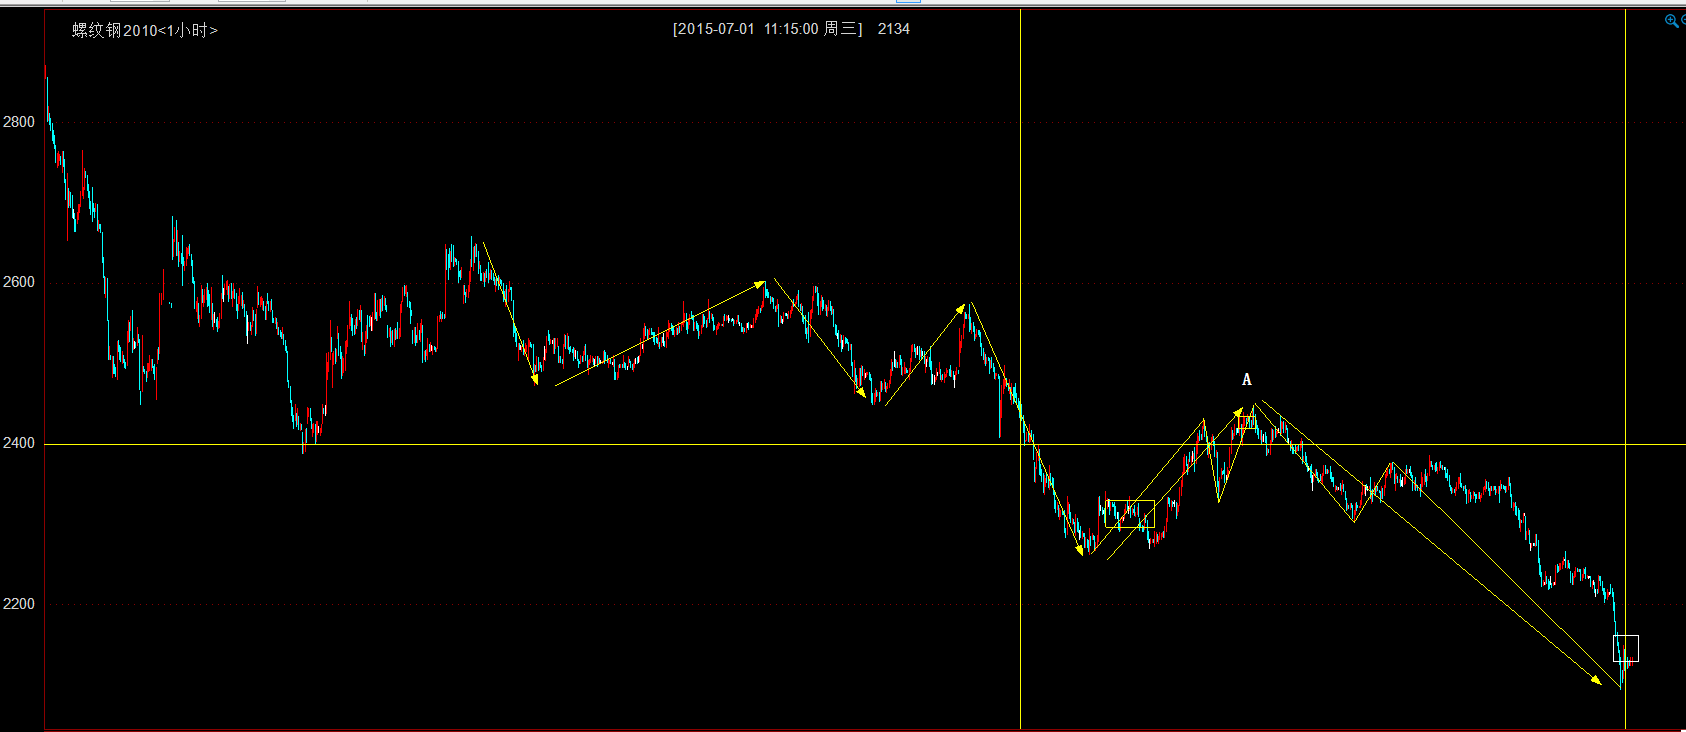Click the 2400 price axis label
1686x732 pixels.
19,443
